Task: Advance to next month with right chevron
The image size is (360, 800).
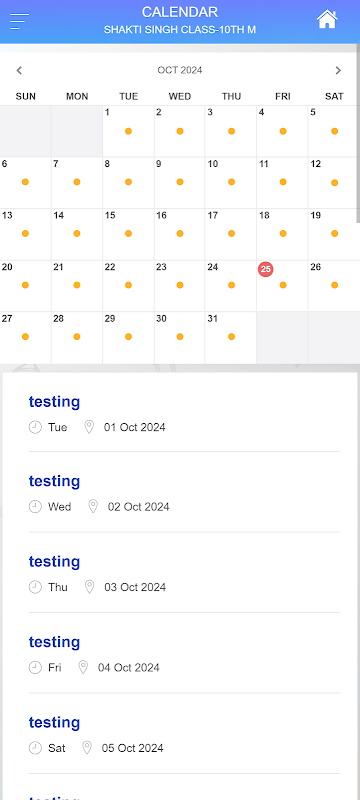Action: pyautogui.click(x=338, y=70)
